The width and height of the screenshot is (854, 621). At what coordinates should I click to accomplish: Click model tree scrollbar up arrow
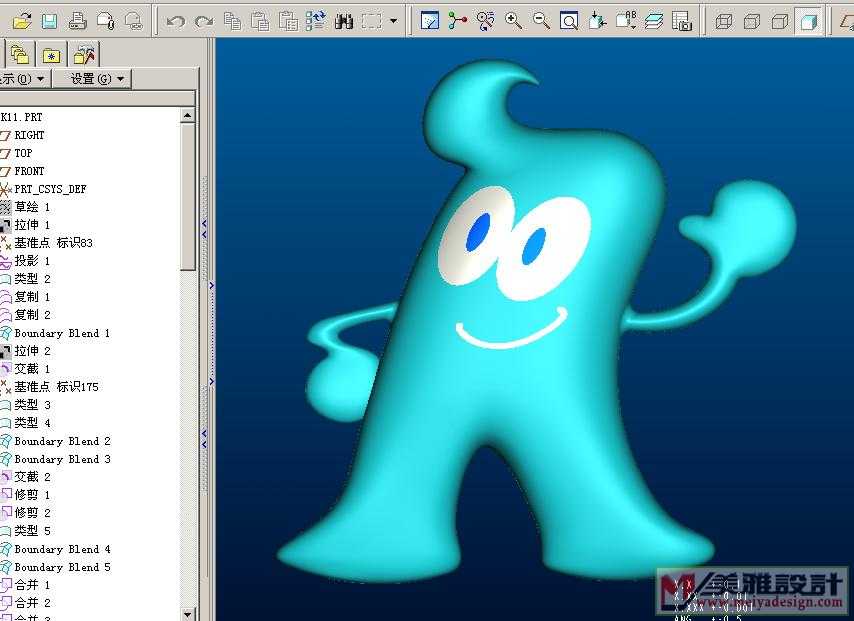coord(187,115)
